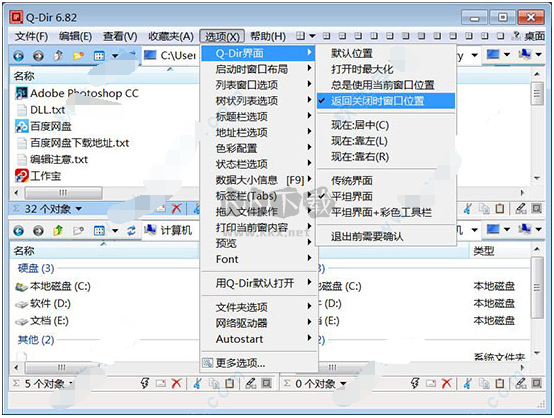
Task: Open 收藏夹(A) menu
Action: pos(171,36)
